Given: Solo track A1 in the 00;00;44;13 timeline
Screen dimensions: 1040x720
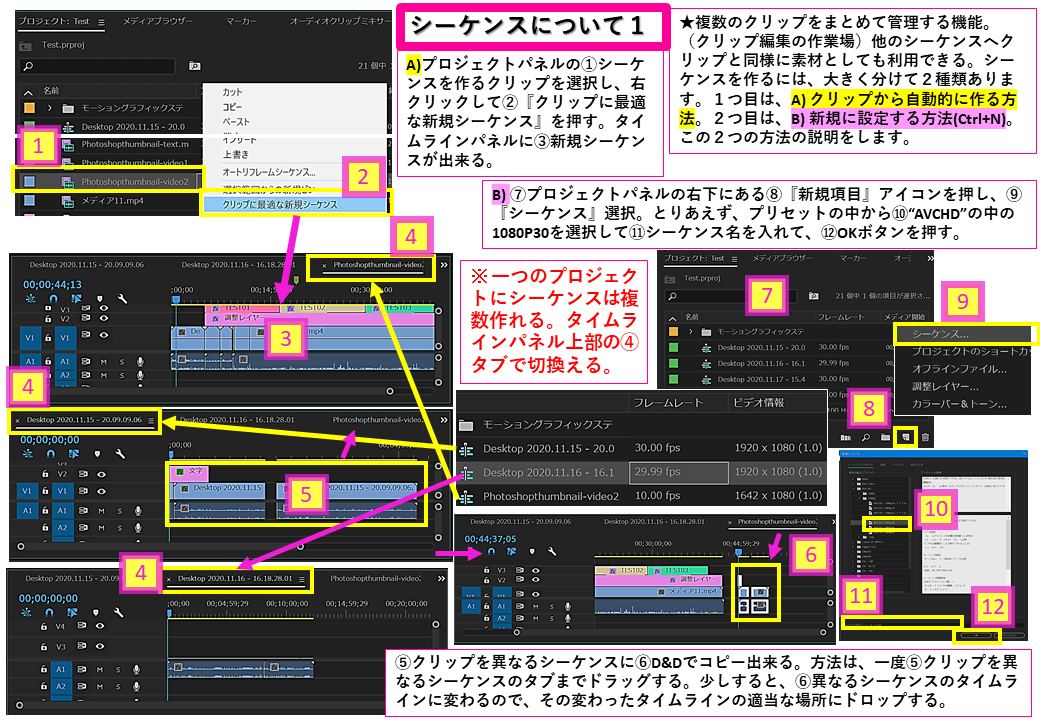Looking at the screenshot, I should pyautogui.click(x=121, y=362).
